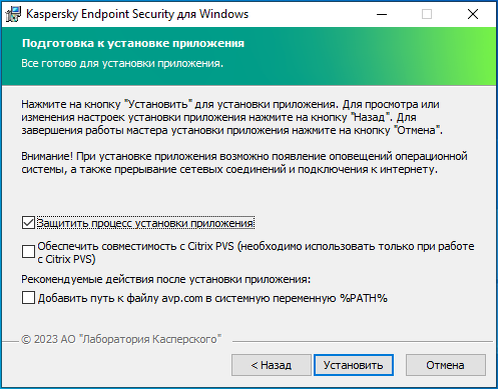Tick the checkbox for adding avp.com to %PATH%
The width and height of the screenshot is (498, 389).
click(28, 298)
